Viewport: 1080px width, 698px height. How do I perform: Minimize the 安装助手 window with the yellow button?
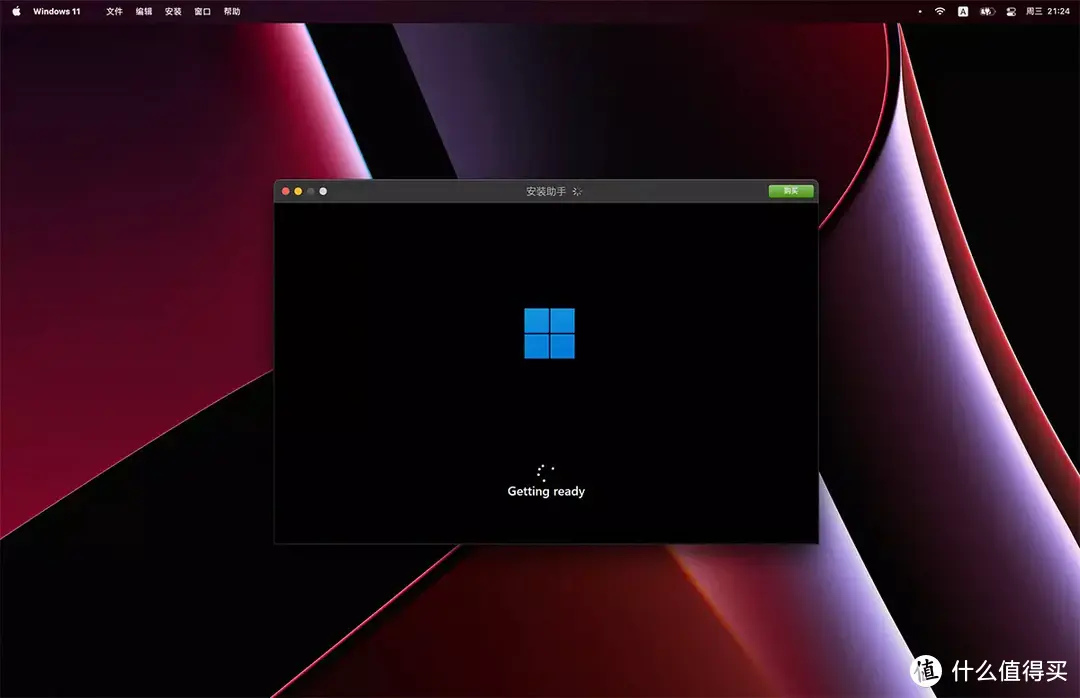click(298, 192)
